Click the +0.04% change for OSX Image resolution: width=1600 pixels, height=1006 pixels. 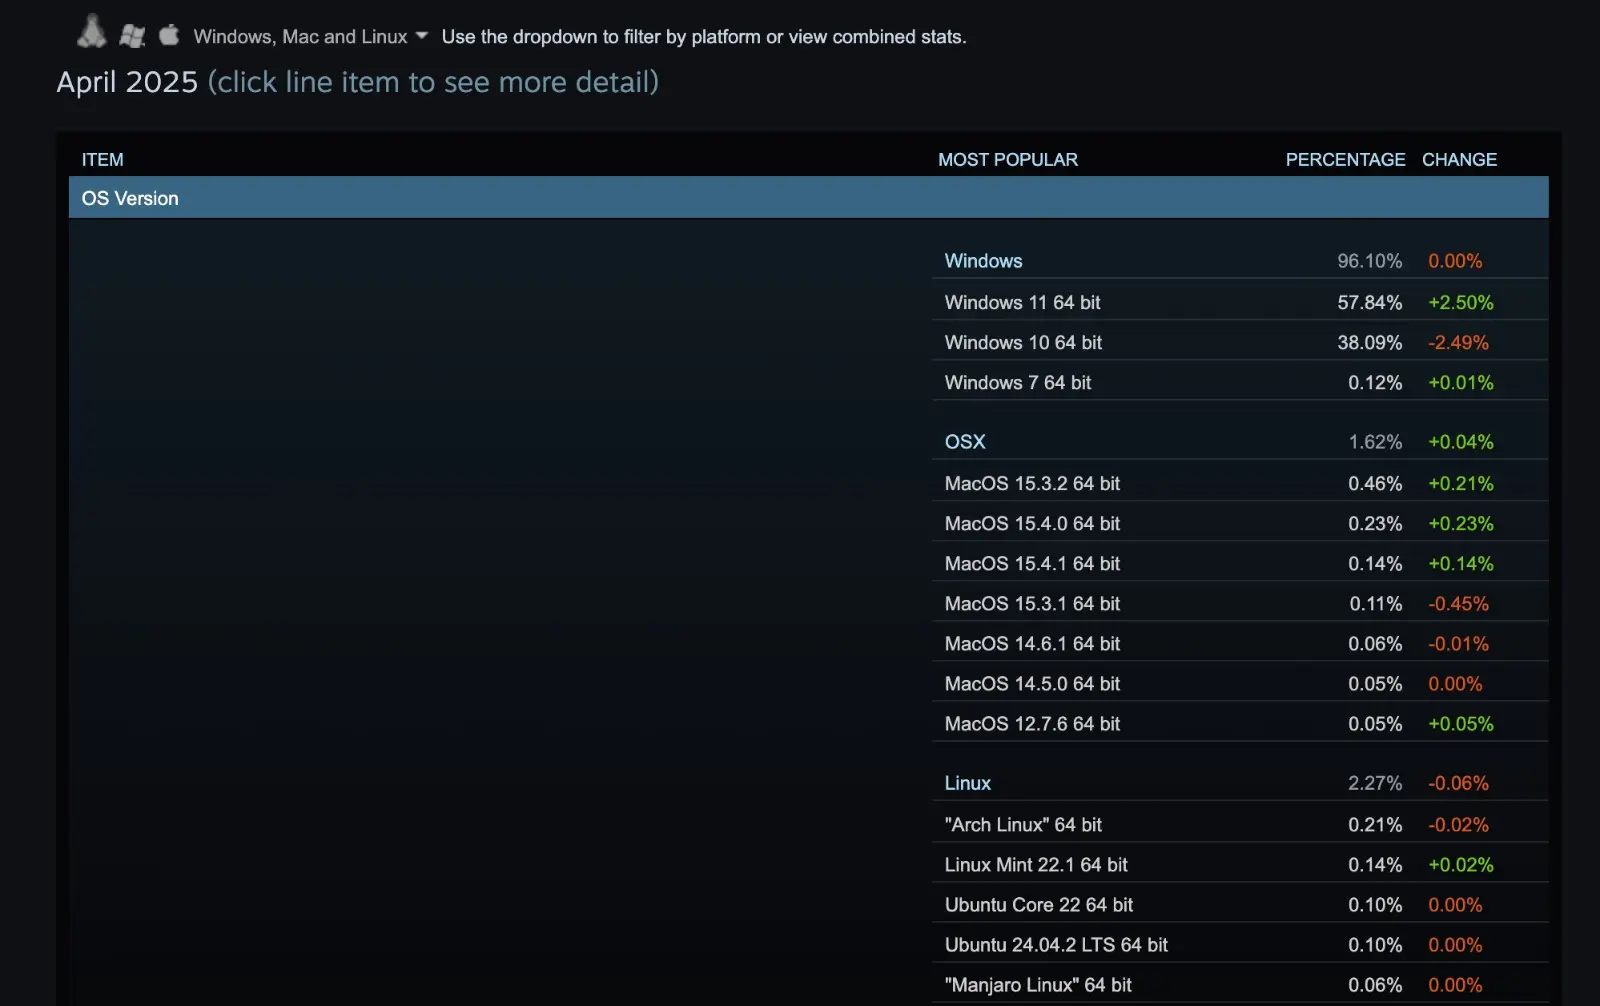[x=1461, y=442]
